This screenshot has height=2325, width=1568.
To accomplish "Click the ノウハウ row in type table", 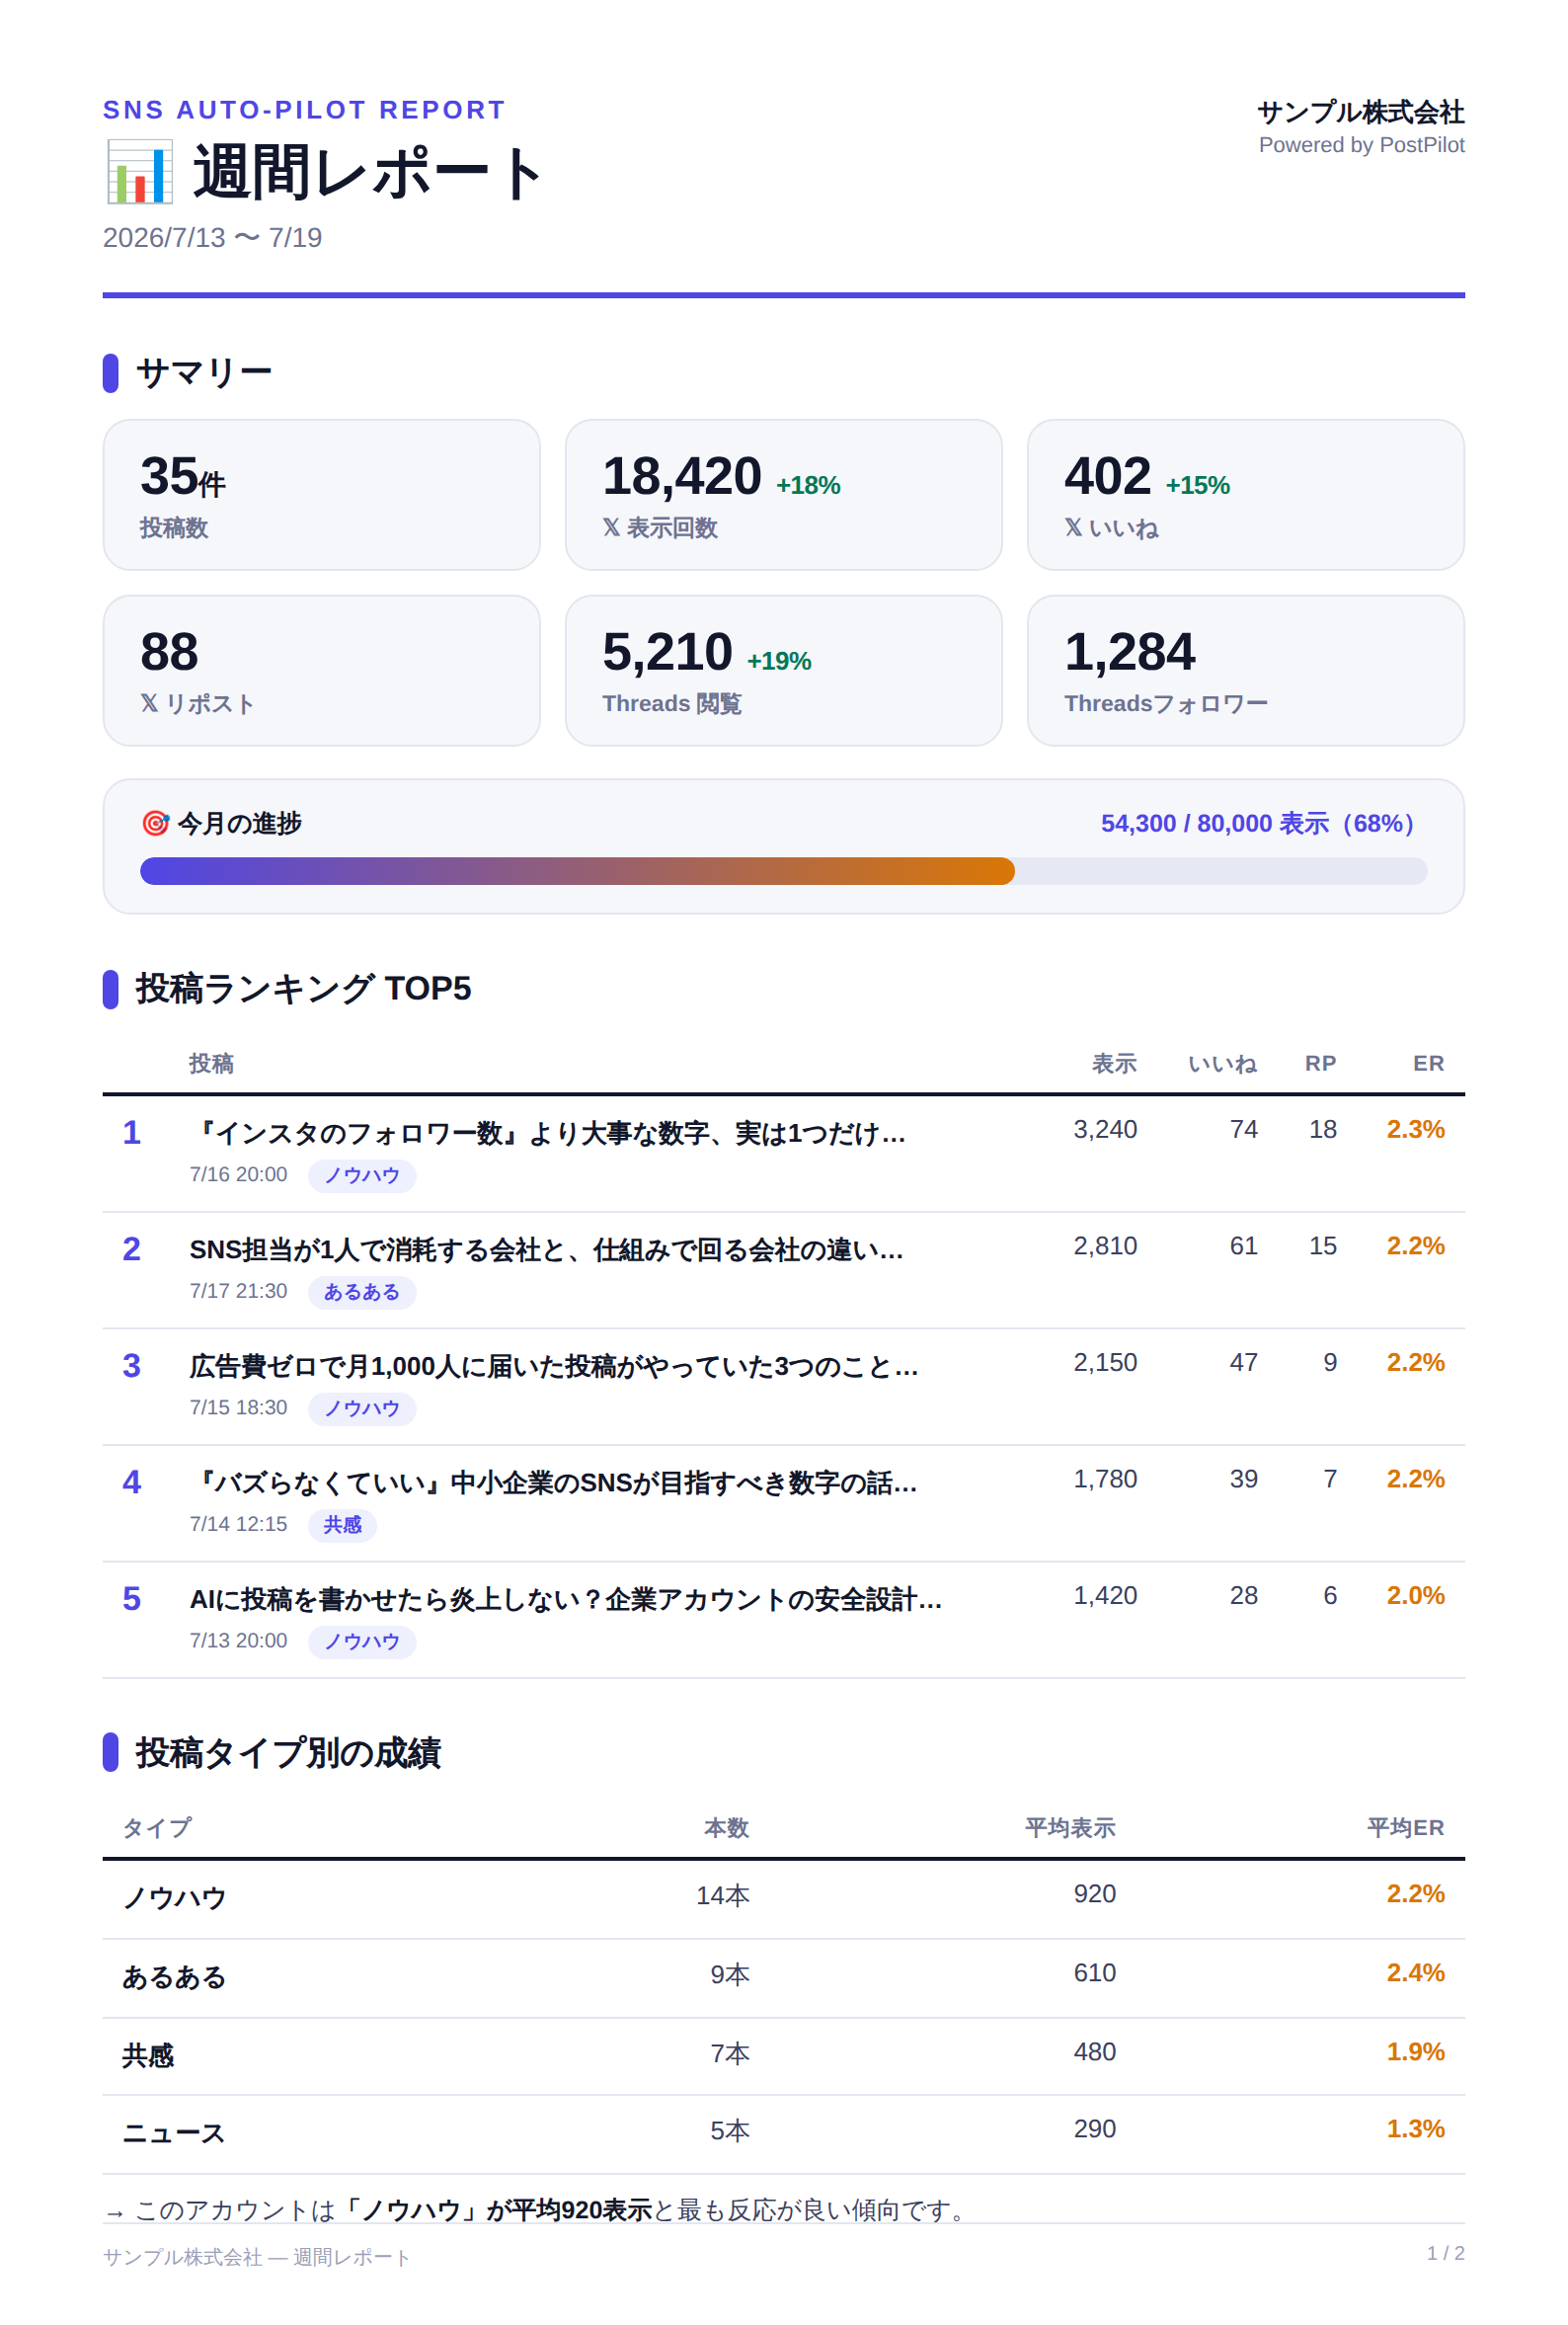I will click(x=783, y=1899).
